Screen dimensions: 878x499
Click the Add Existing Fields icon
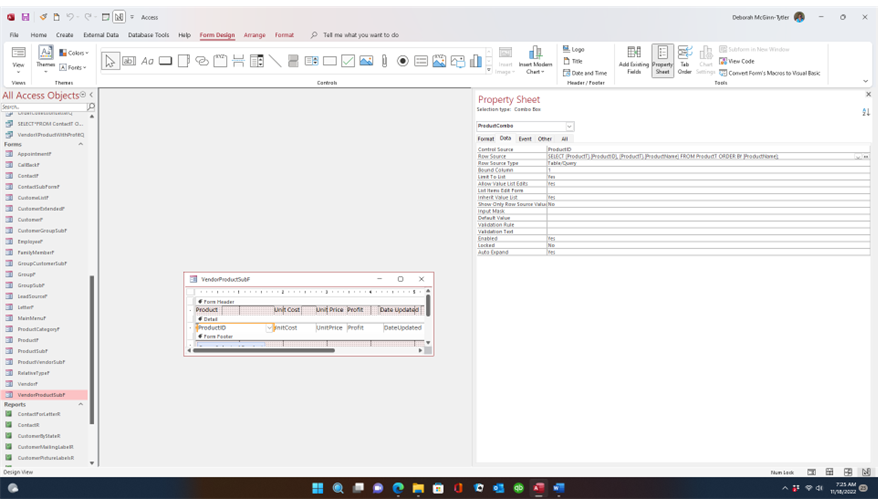(x=633, y=60)
